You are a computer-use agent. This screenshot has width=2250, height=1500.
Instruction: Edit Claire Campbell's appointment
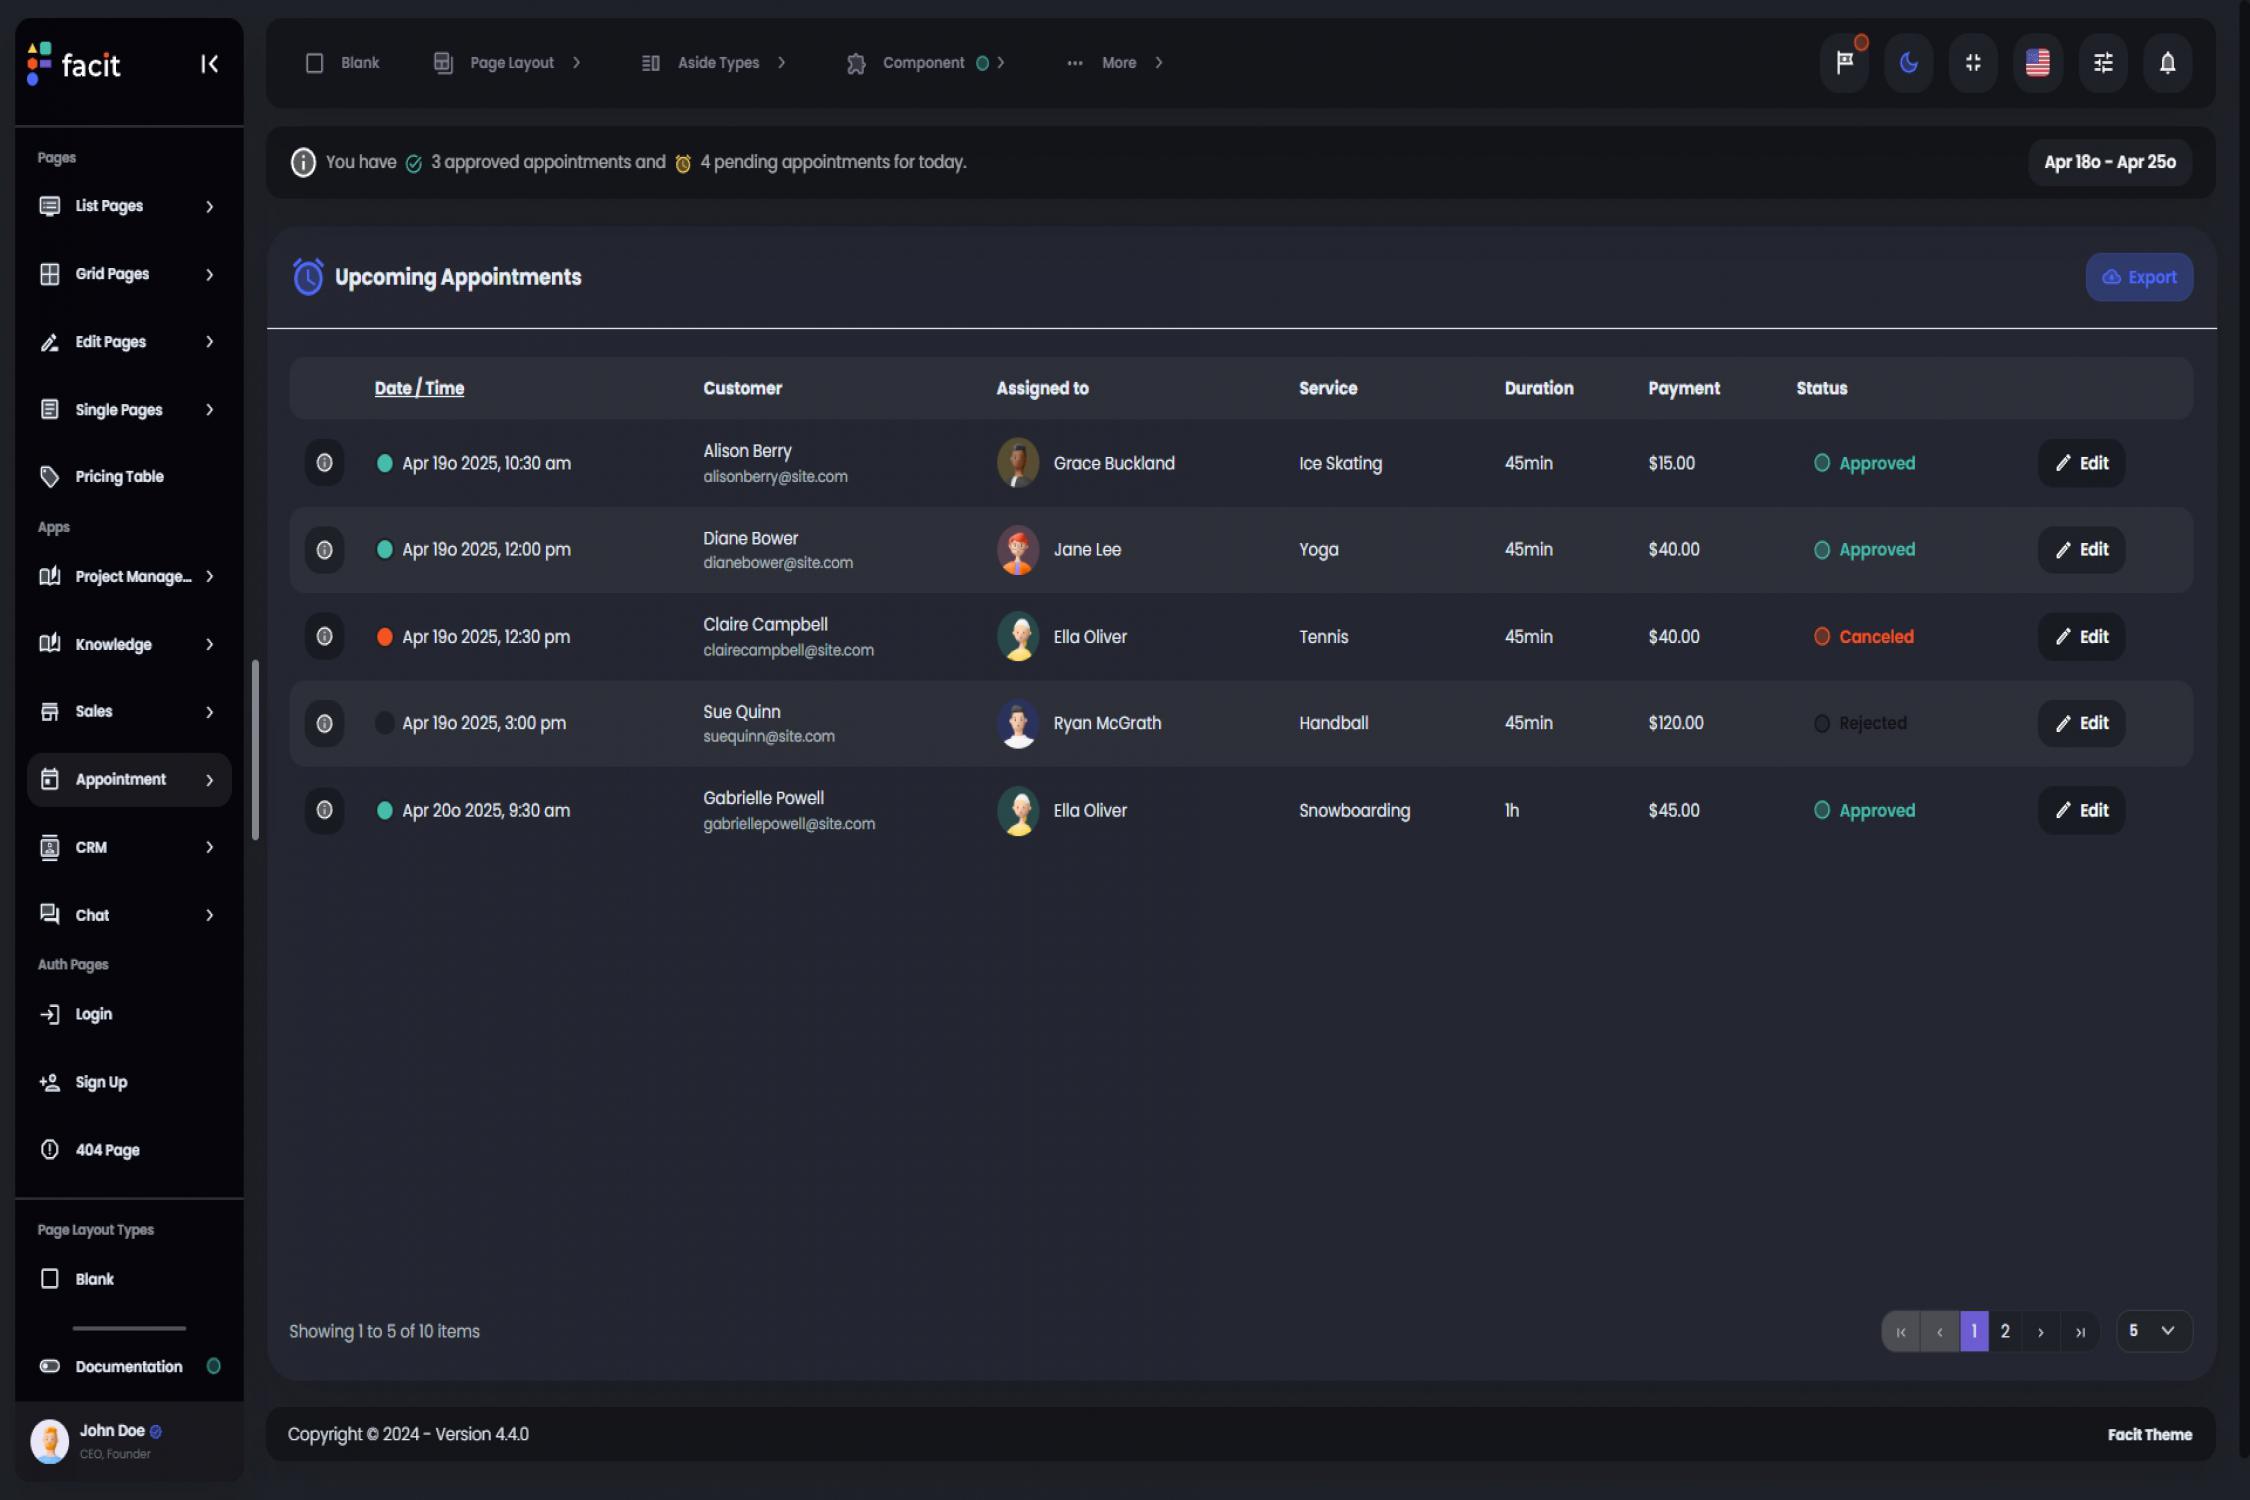(x=2080, y=636)
